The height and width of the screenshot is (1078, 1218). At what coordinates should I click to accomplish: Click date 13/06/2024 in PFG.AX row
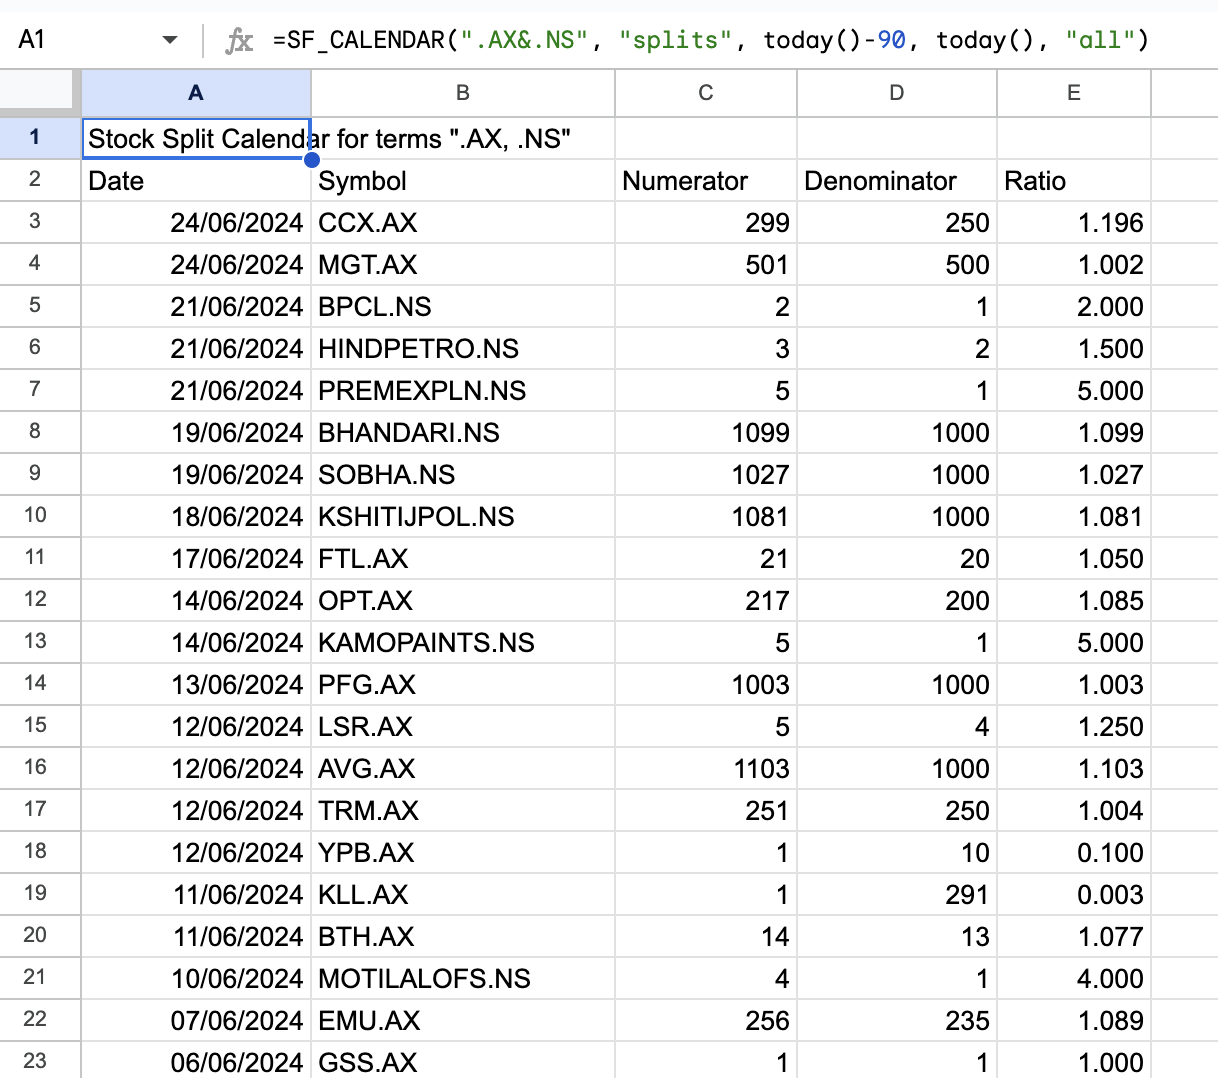(196, 685)
